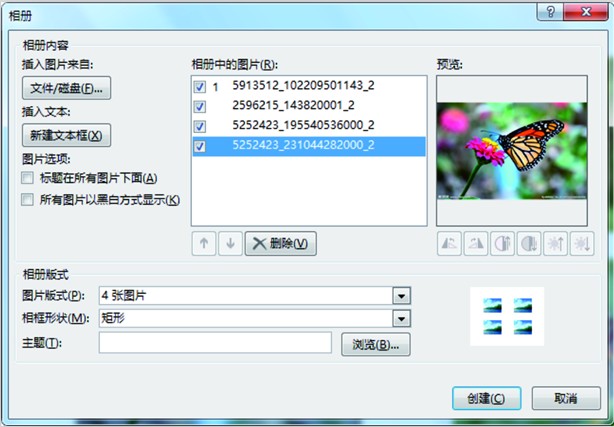Click the 创建 button
Screen dimensions: 614x427
point(486,399)
